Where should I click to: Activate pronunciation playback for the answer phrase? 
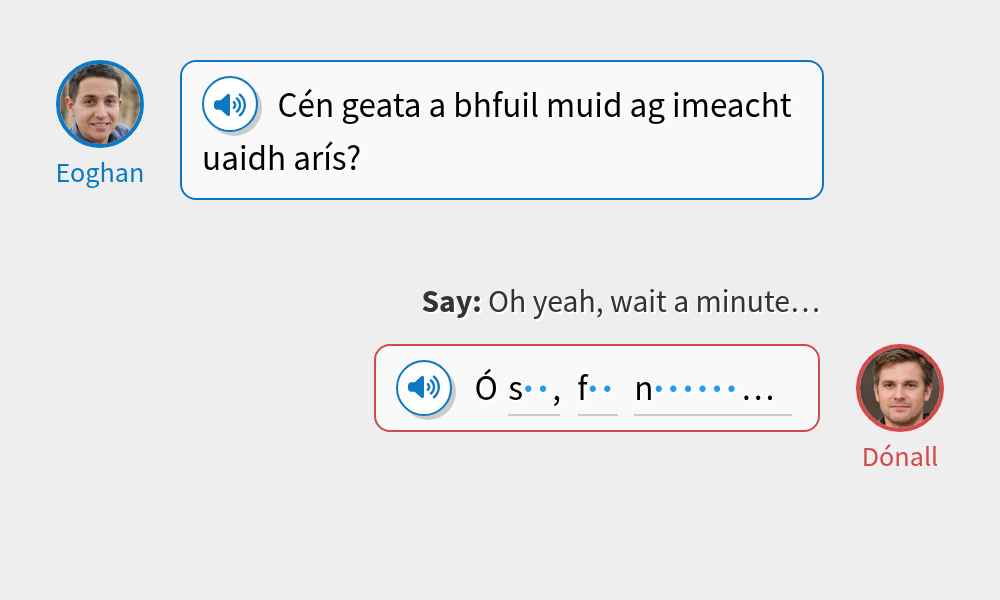423,388
